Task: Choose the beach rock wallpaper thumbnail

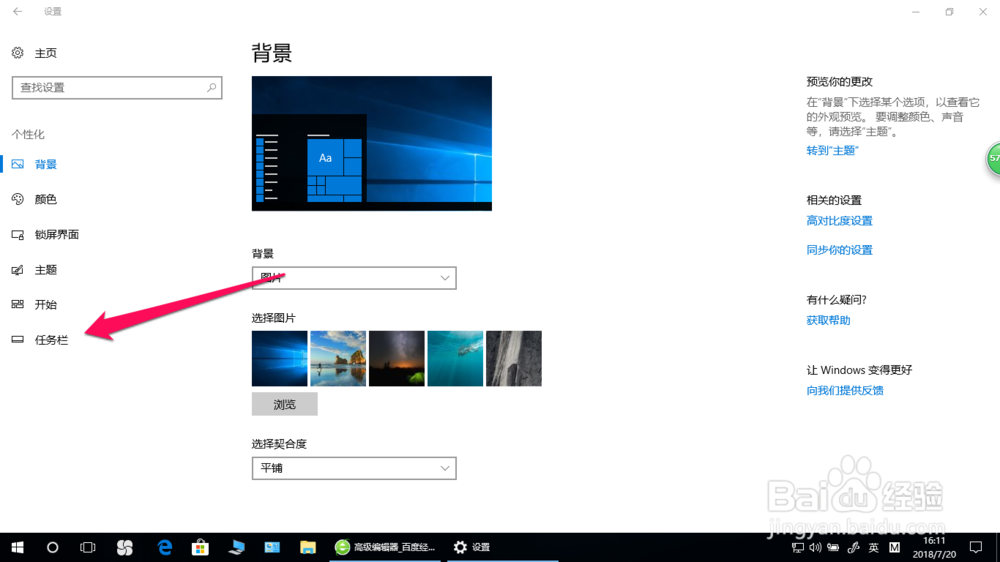Action: (338, 359)
